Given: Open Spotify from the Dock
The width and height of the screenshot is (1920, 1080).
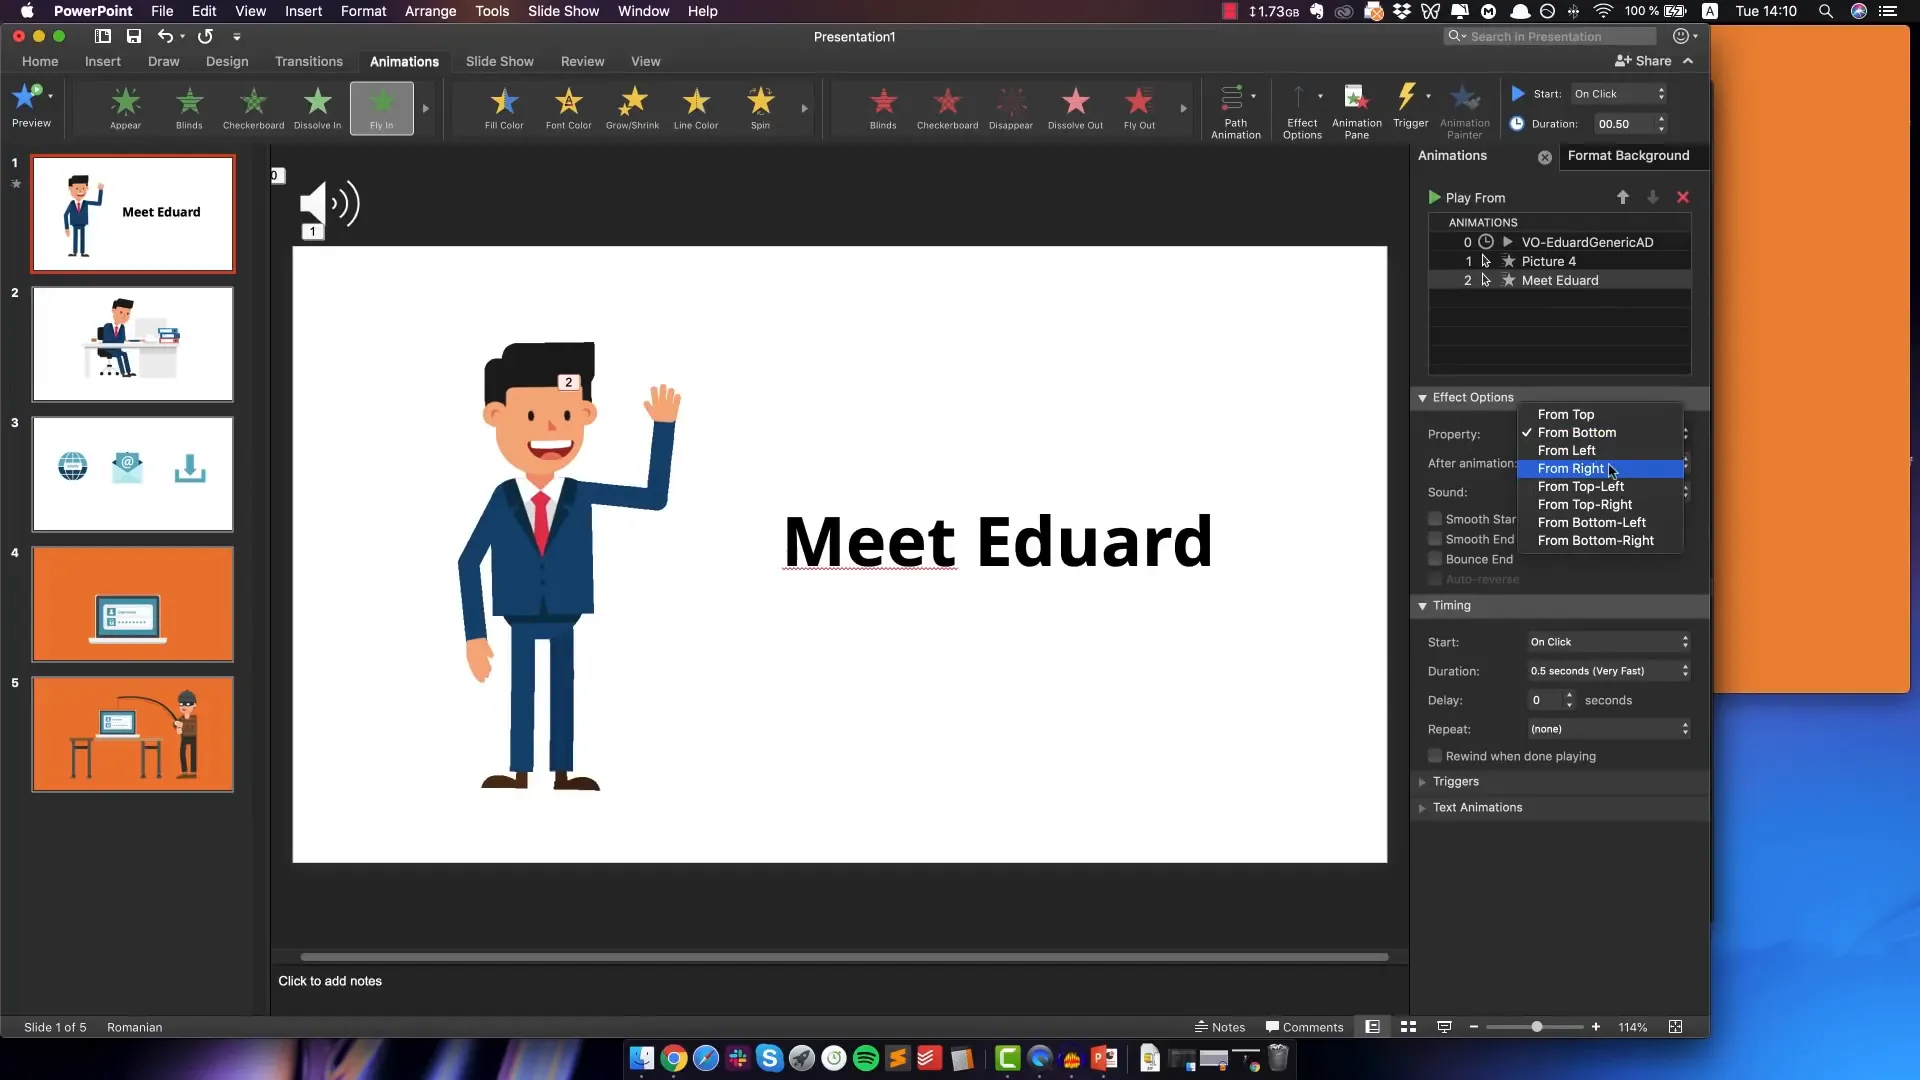Looking at the screenshot, I should tap(866, 1058).
